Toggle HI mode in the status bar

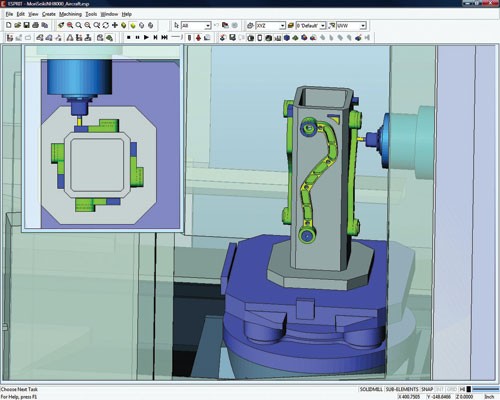point(462,389)
